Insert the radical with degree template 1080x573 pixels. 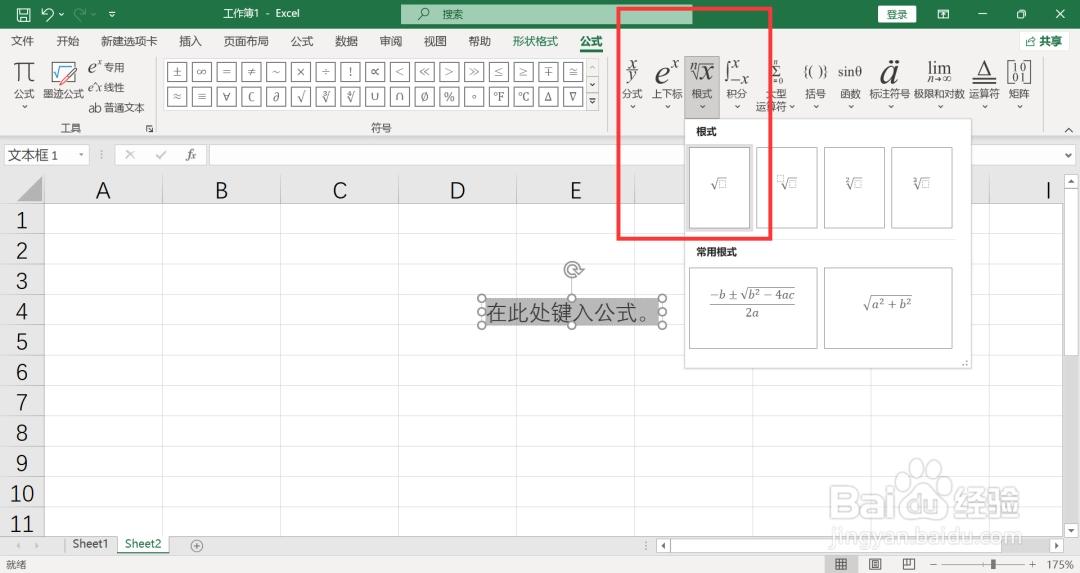(x=787, y=187)
